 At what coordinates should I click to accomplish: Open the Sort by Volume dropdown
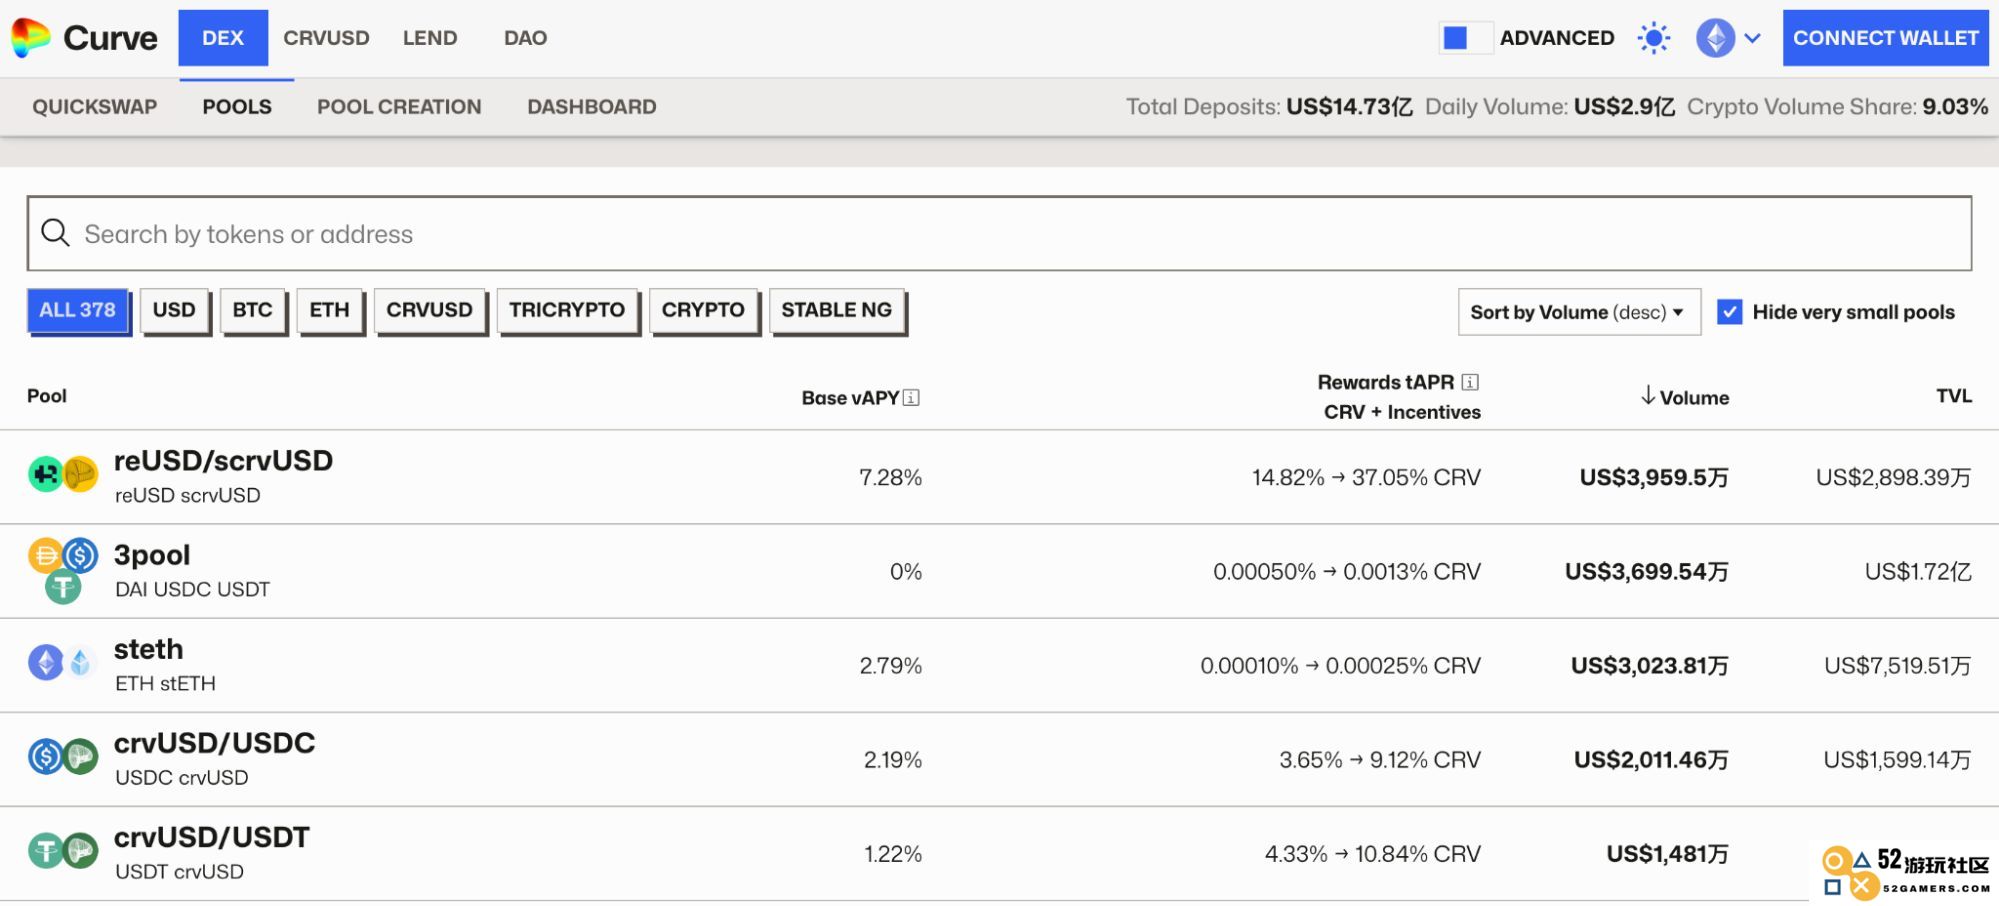1579,312
